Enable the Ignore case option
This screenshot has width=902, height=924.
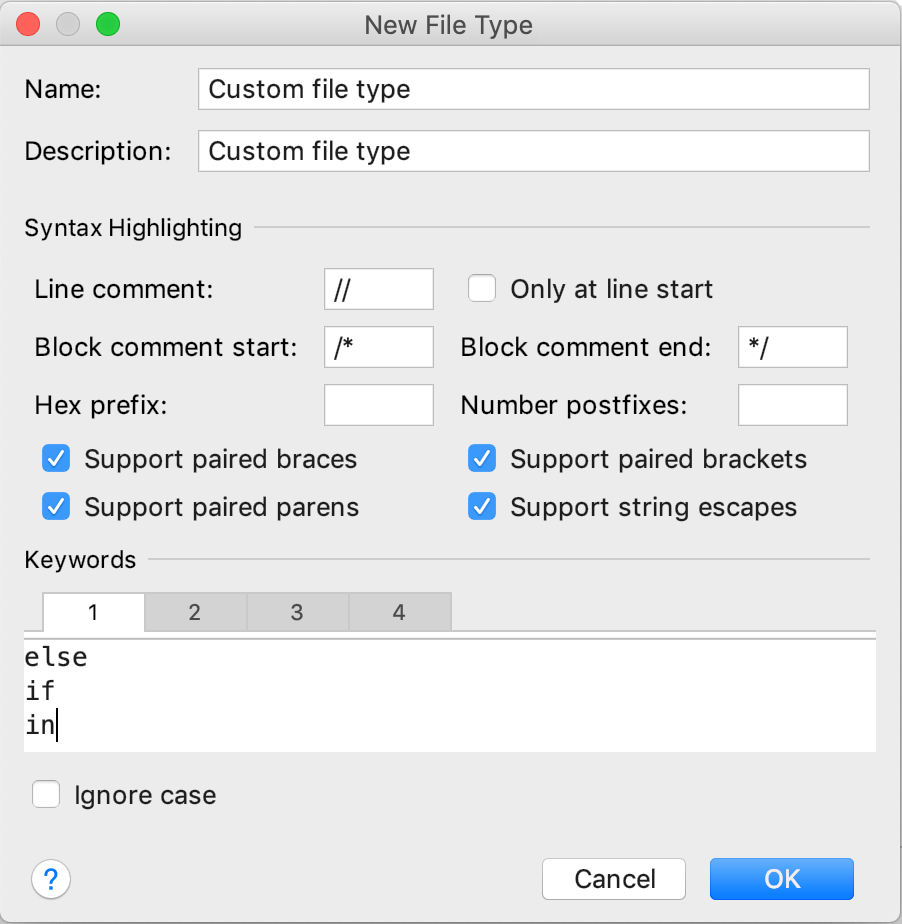[x=46, y=793]
